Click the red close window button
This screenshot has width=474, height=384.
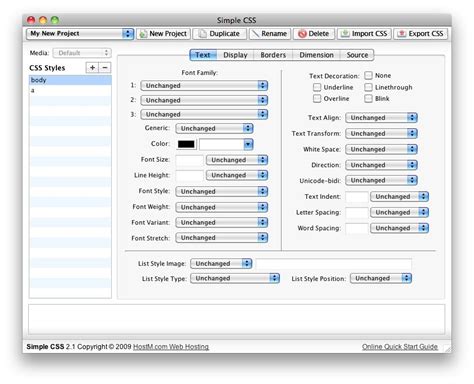31,20
